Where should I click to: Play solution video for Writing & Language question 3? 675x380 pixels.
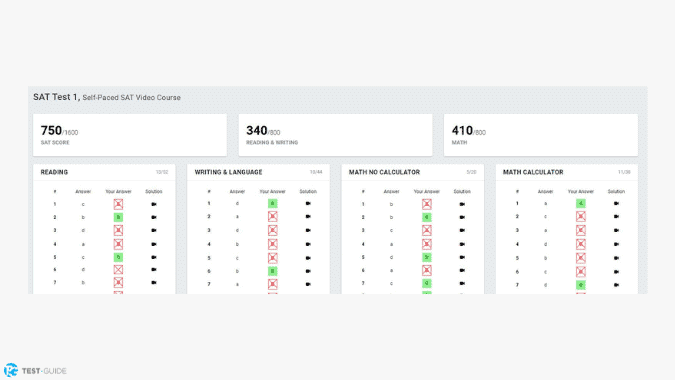(x=308, y=230)
